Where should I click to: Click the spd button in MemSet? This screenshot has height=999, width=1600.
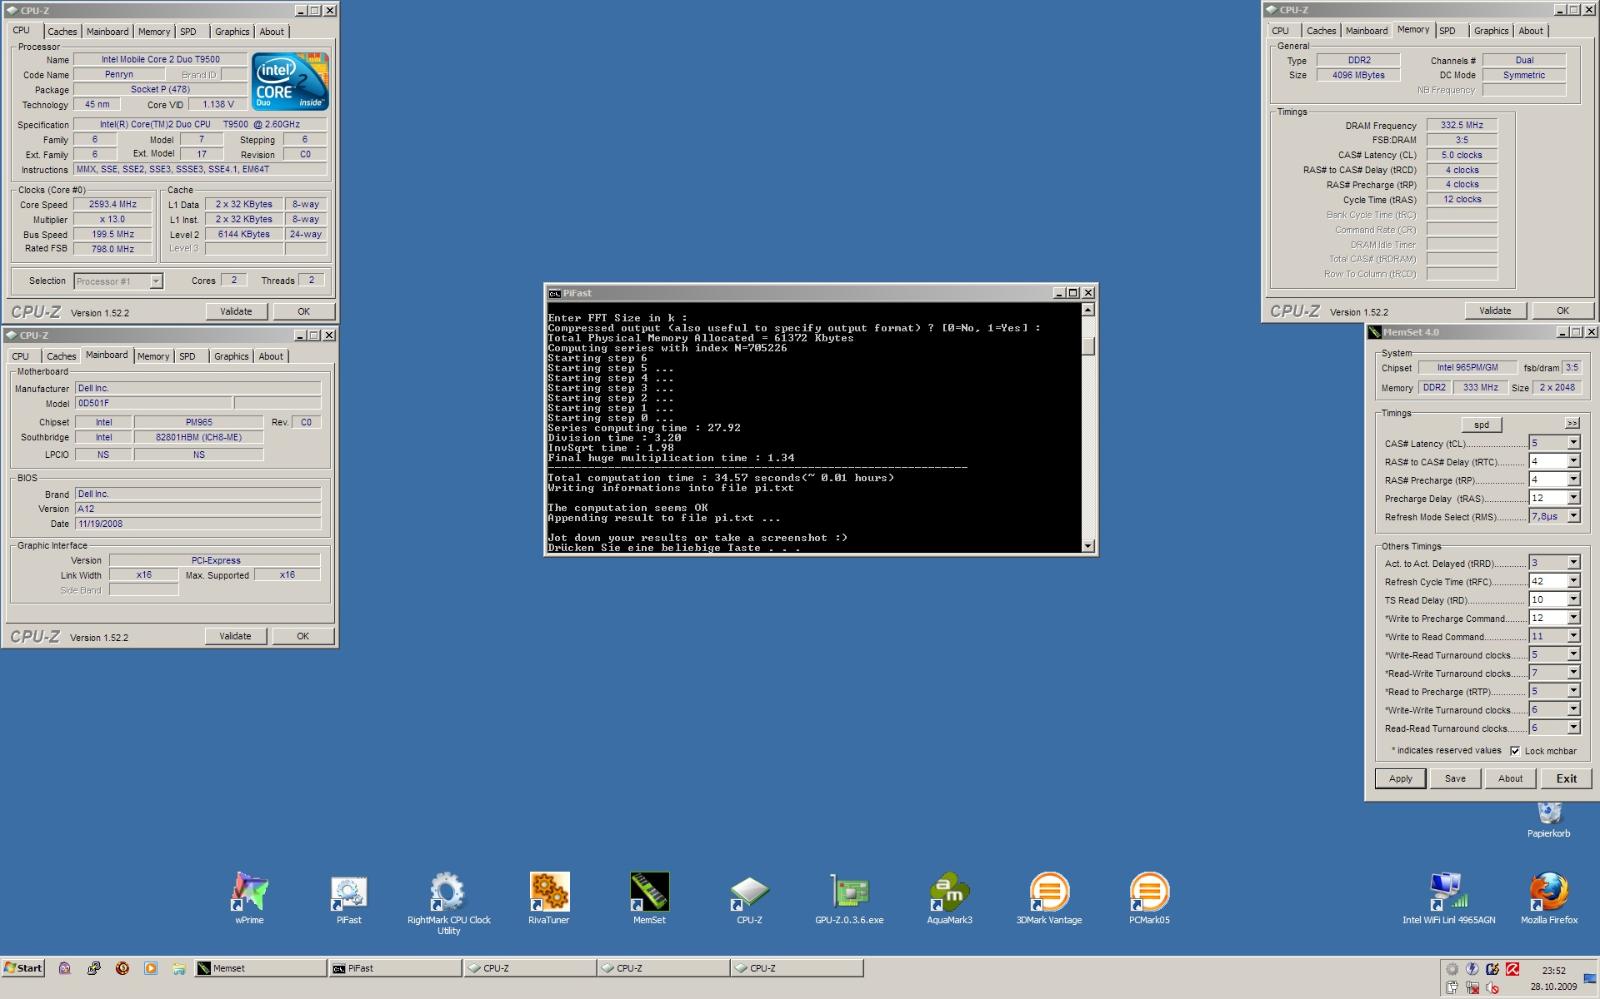point(1481,425)
